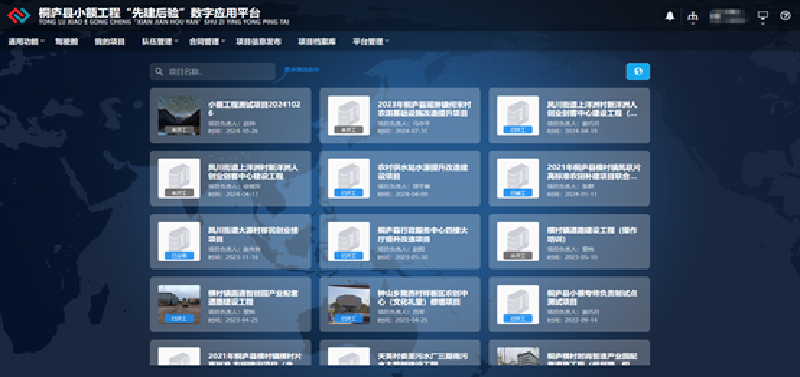This screenshot has height=377, width=800.
Task: Click the 更多筛选条件 link
Action: (x=302, y=70)
